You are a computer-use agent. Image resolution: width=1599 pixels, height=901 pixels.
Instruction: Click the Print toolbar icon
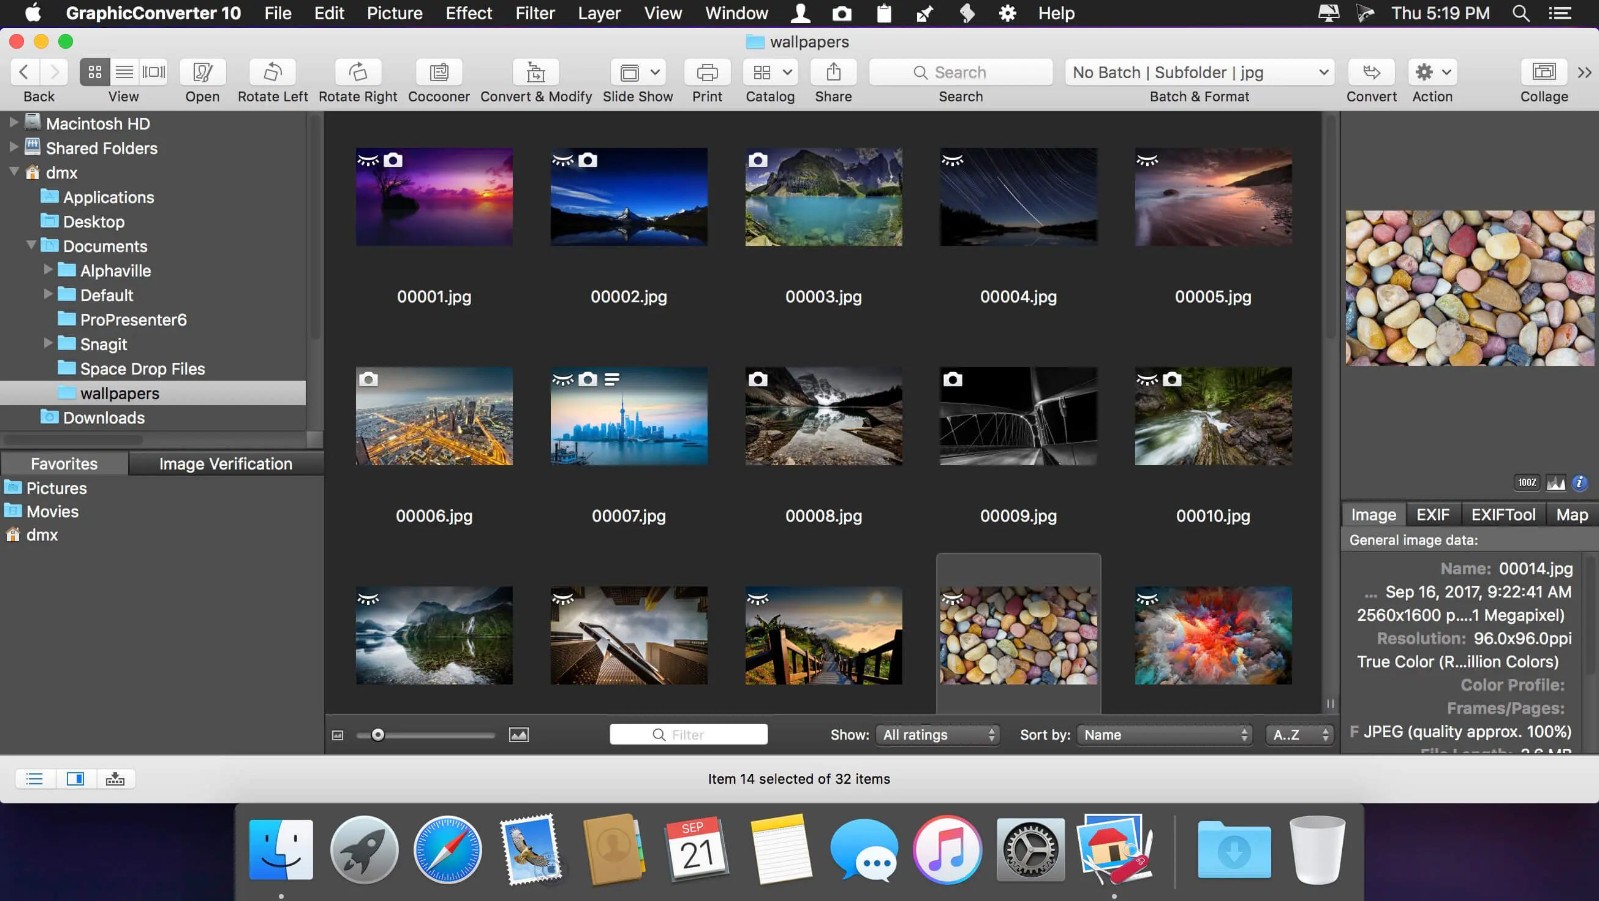(x=707, y=72)
